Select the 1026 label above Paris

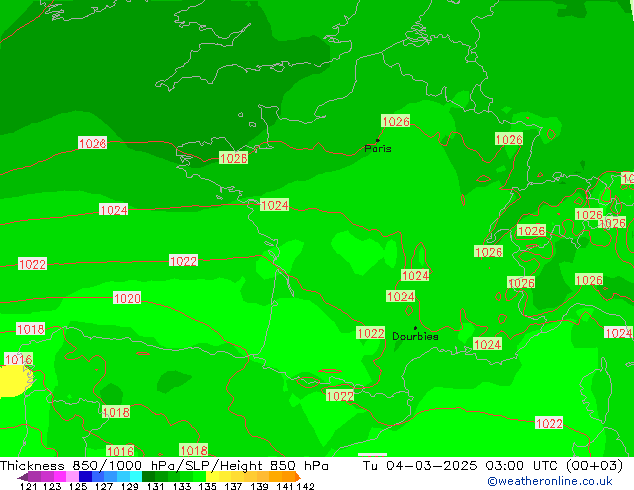(x=395, y=121)
